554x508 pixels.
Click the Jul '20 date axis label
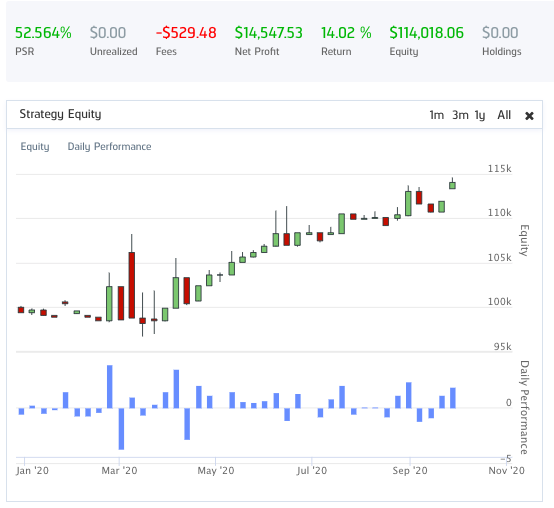(x=312, y=471)
